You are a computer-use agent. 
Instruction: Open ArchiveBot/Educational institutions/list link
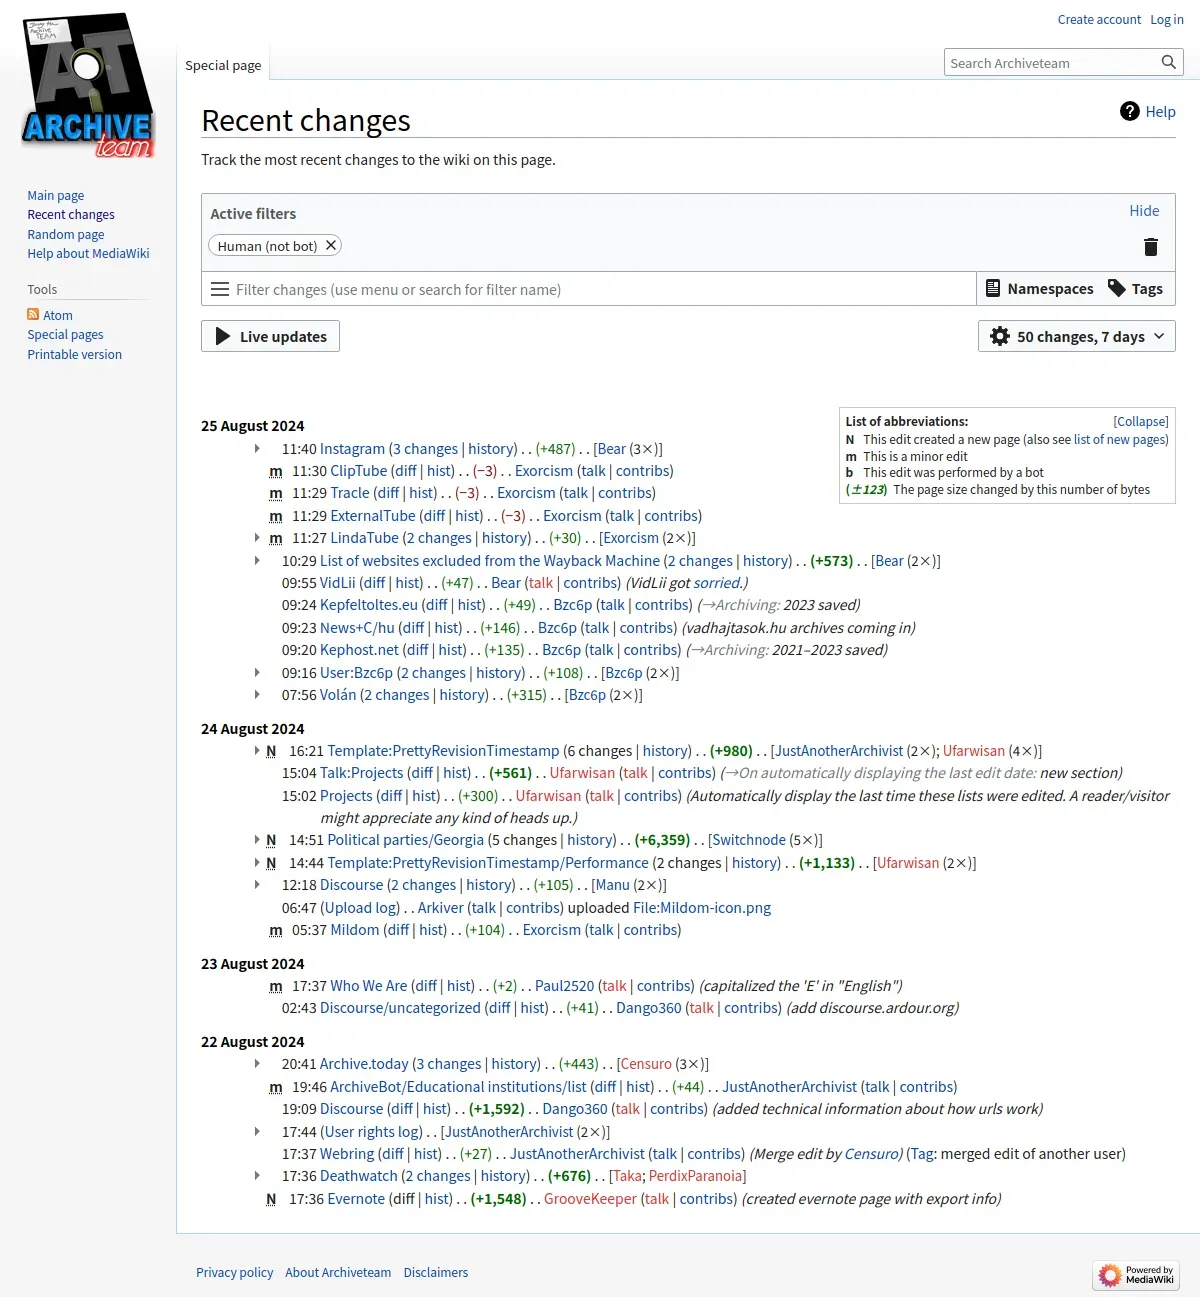(458, 1087)
